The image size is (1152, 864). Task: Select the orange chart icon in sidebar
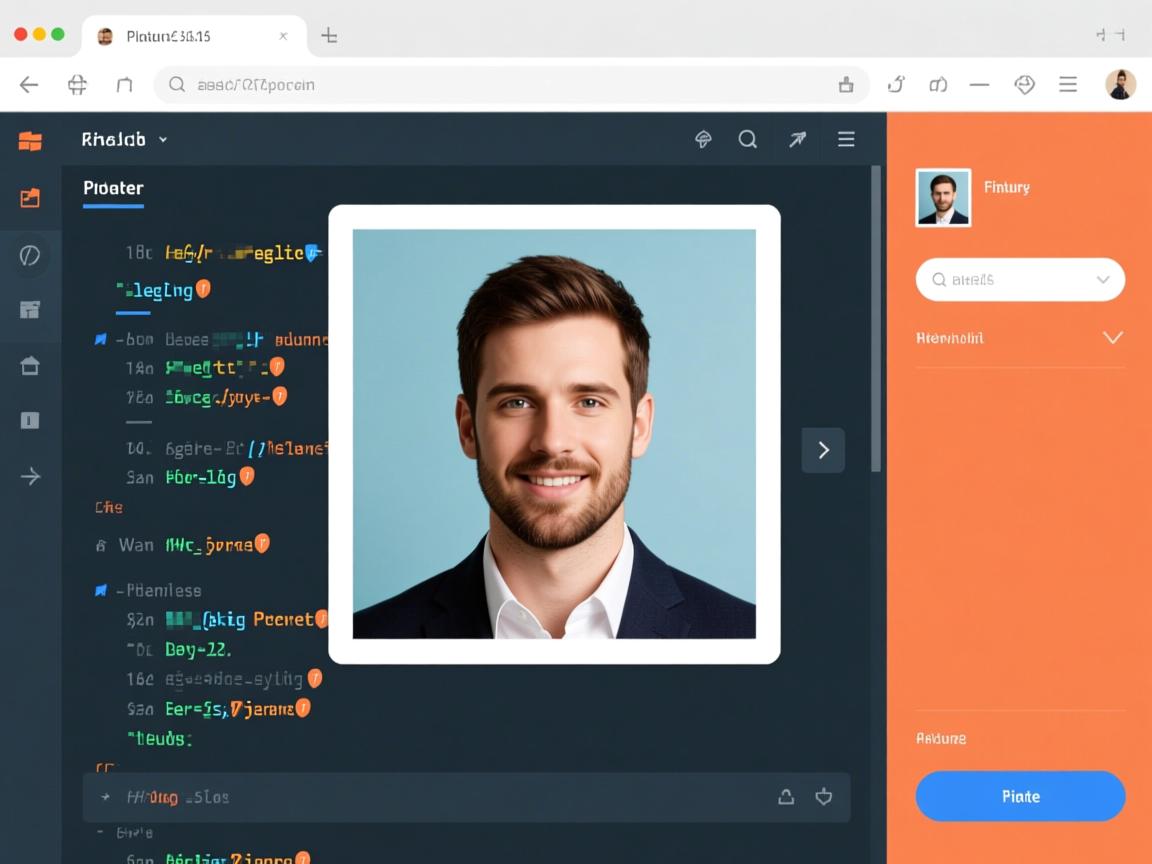click(30, 198)
